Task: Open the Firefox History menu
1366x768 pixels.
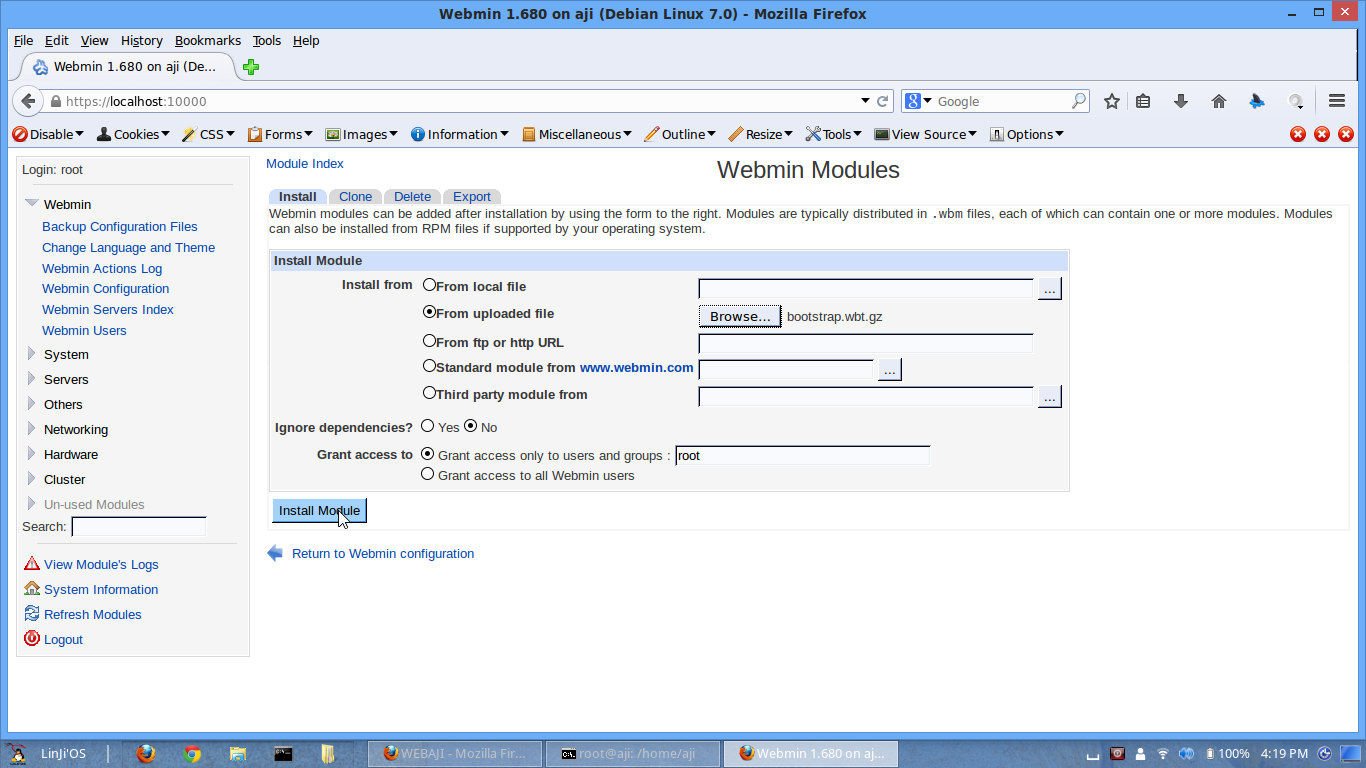Action: 141,41
